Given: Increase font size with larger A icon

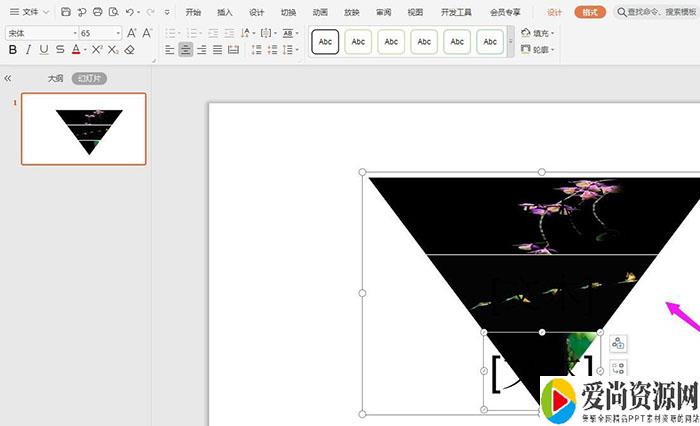Looking at the screenshot, I should 131,33.
